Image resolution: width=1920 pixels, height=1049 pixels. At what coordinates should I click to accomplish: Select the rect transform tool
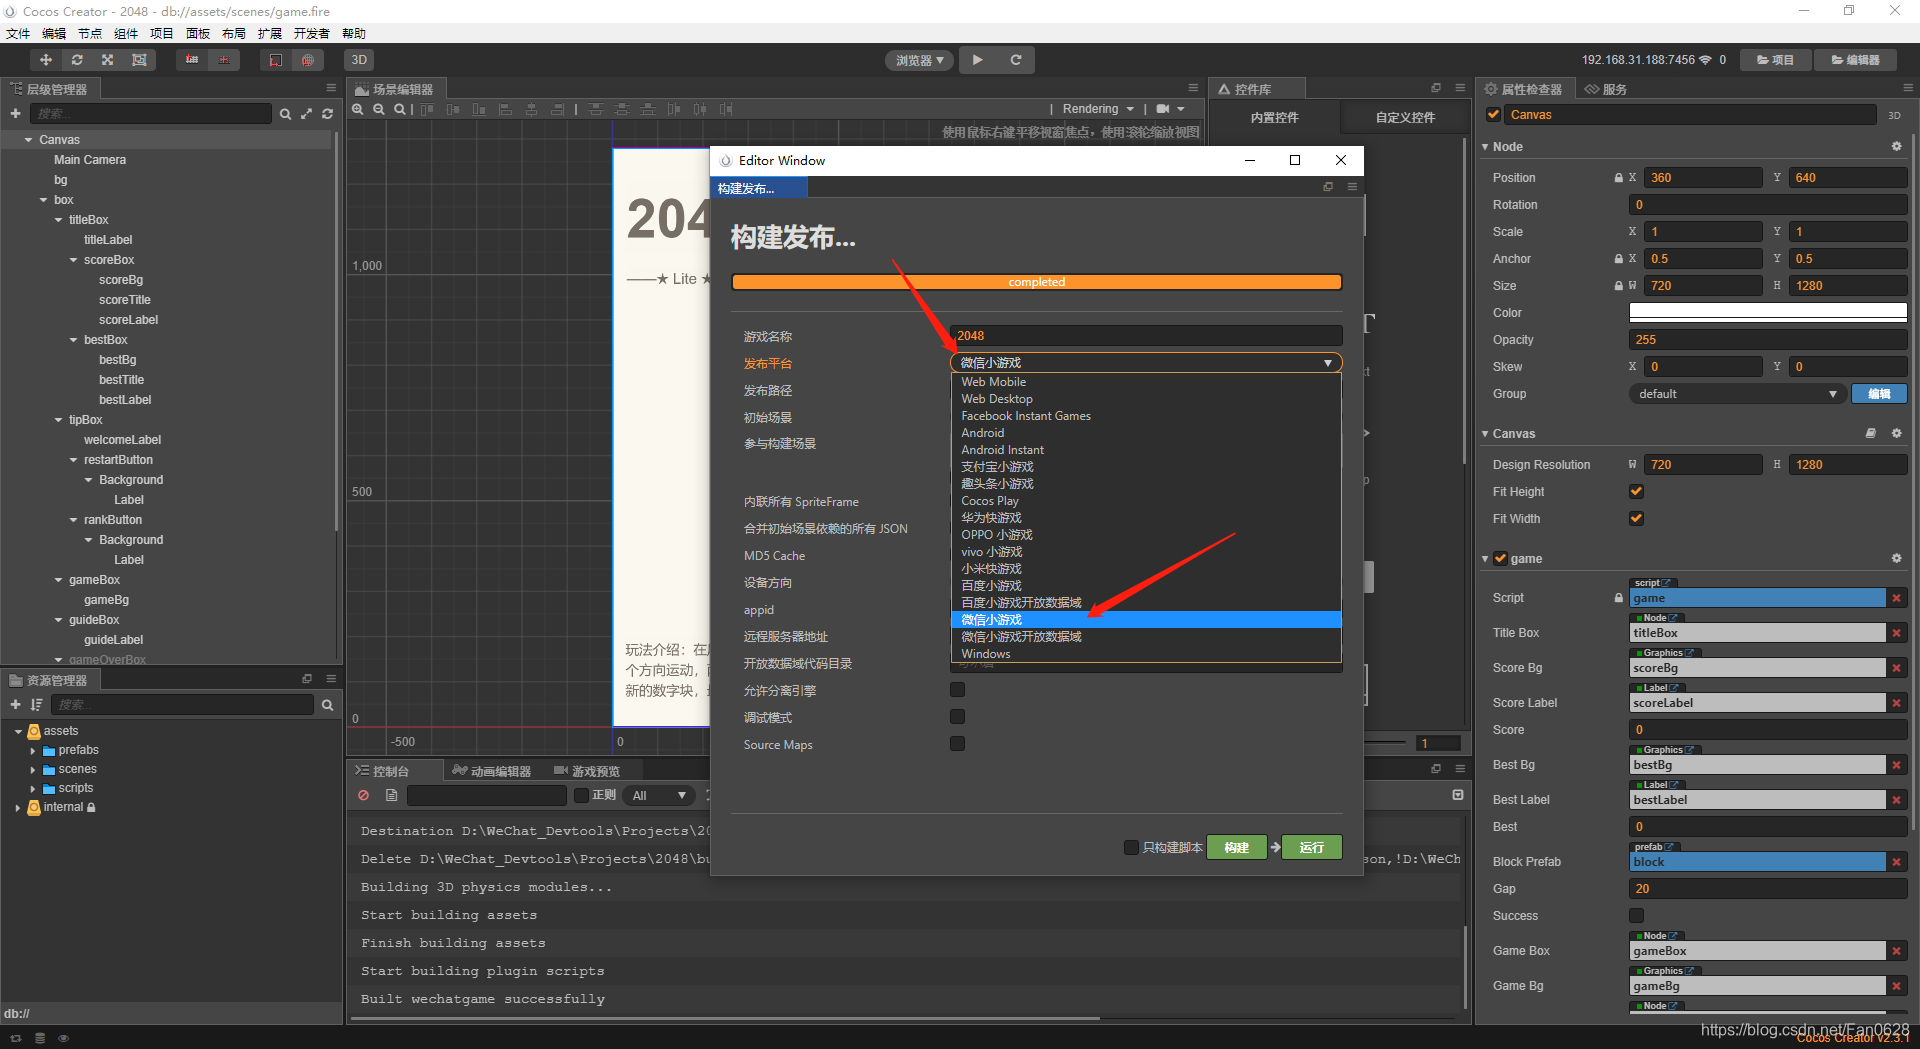pos(139,60)
